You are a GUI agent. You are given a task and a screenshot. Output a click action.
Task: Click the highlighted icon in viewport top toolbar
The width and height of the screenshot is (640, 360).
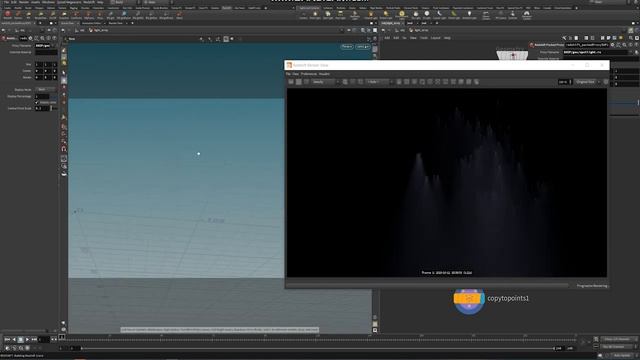pos(226,39)
